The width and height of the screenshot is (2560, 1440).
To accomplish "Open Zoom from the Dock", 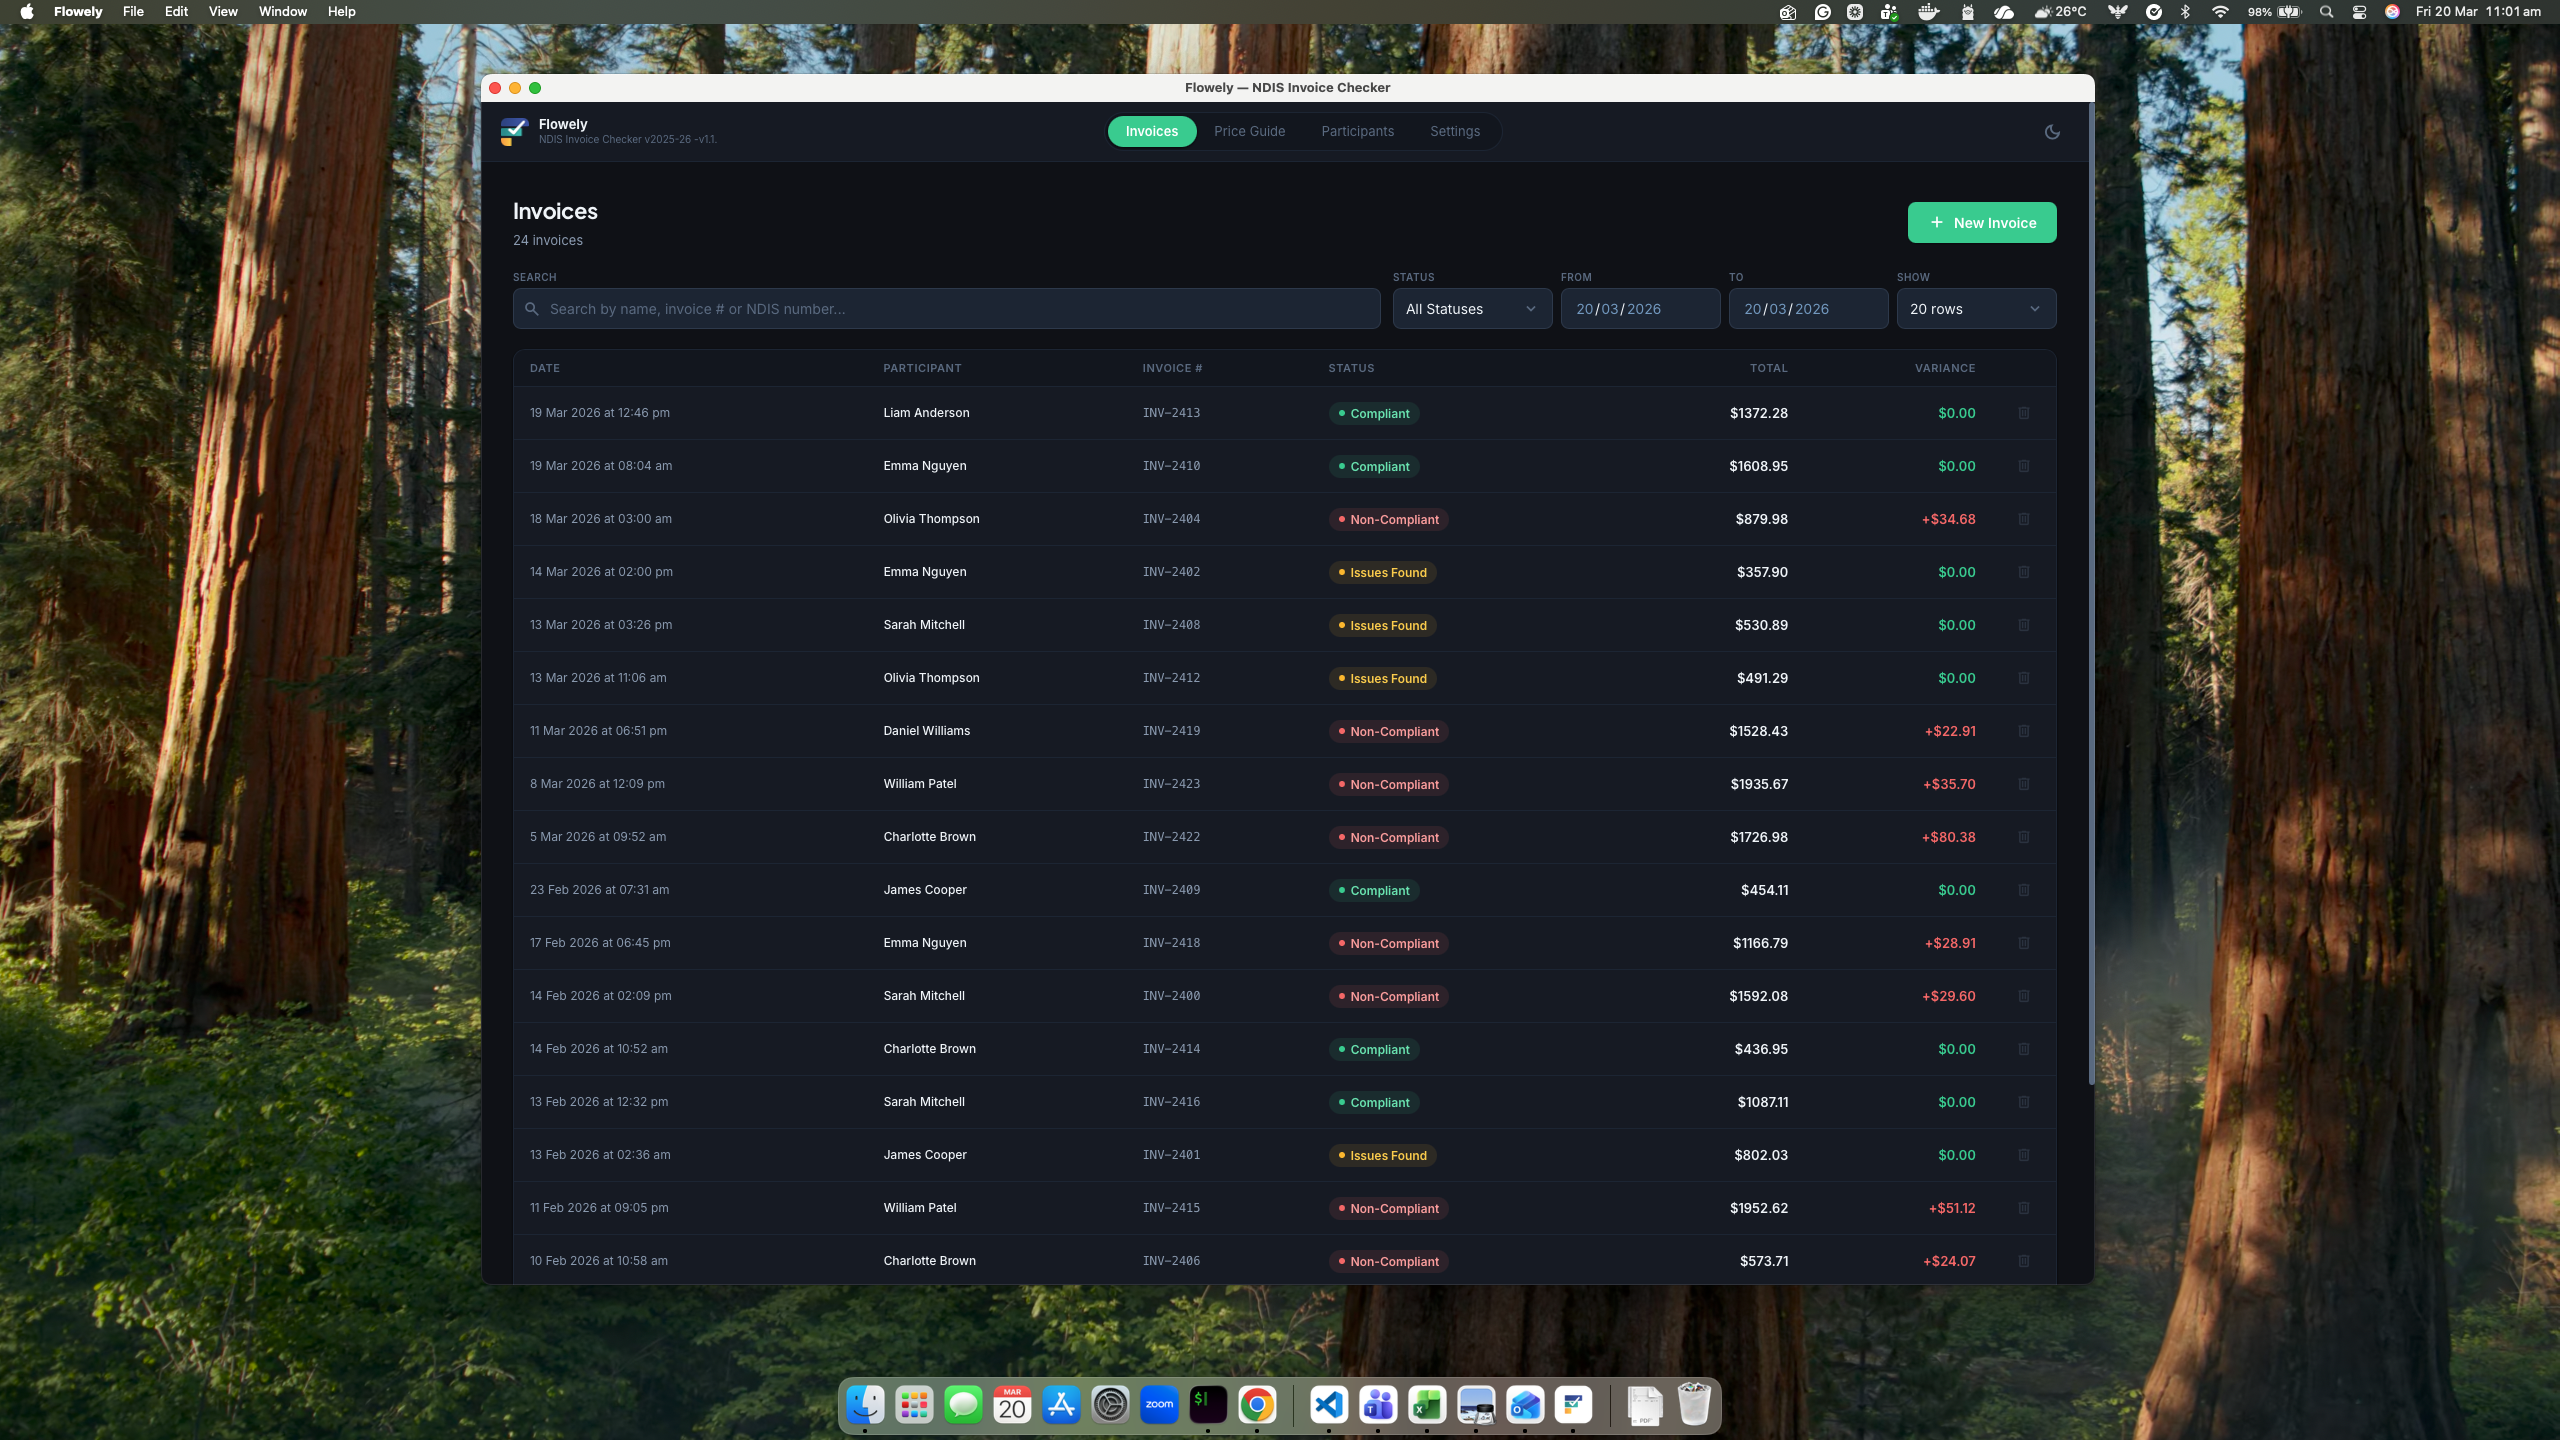I will pos(1158,1405).
